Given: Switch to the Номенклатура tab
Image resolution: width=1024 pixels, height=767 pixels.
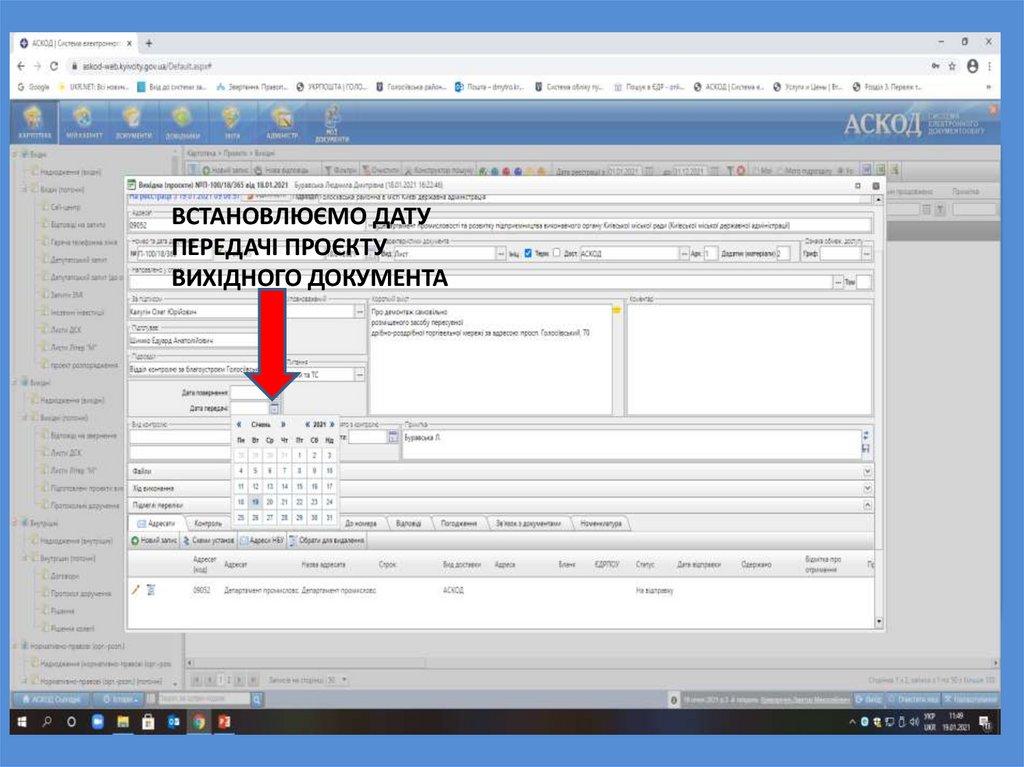Looking at the screenshot, I should pyautogui.click(x=601, y=523).
